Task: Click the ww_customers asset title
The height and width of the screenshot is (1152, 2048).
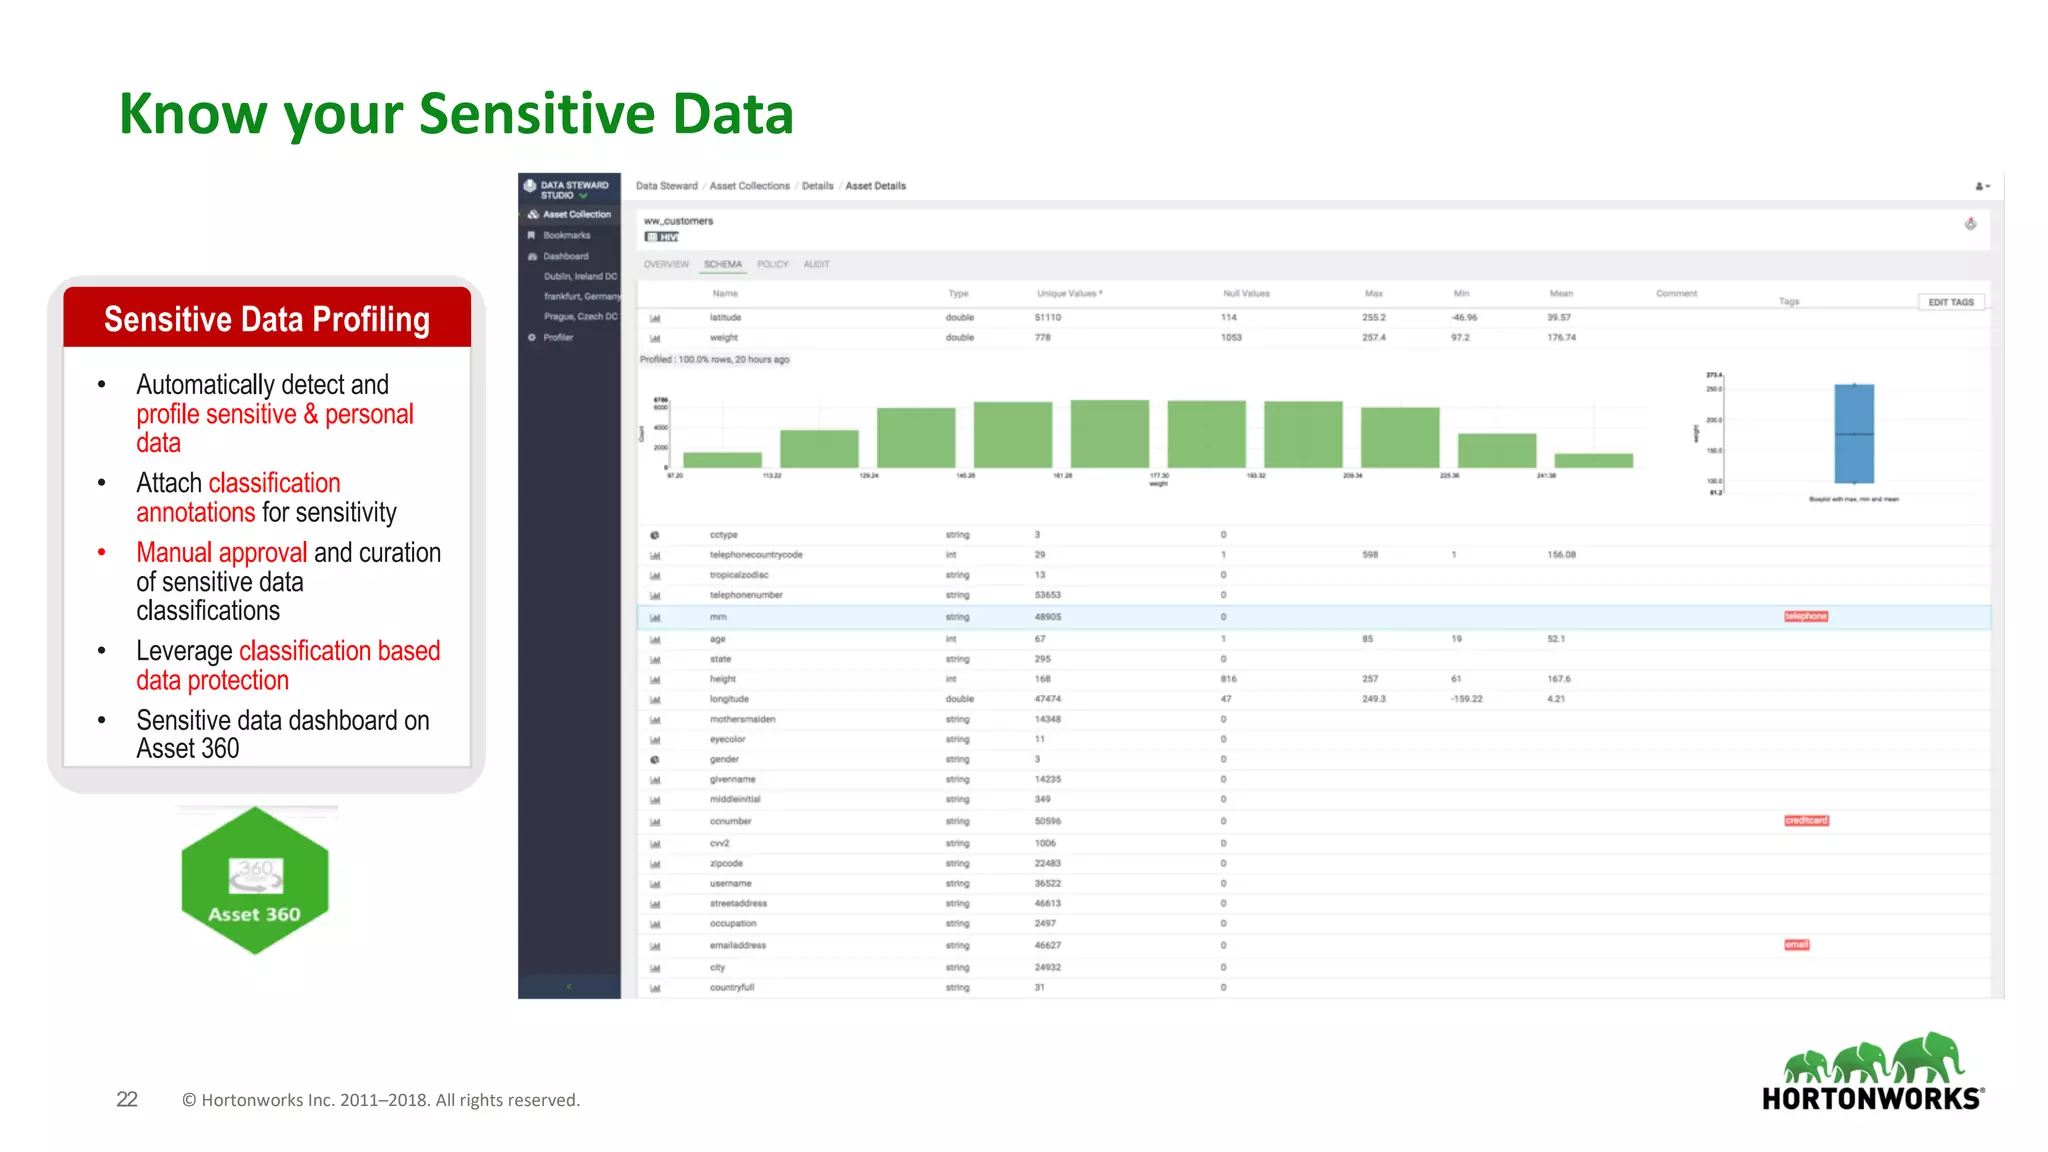Action: point(678,221)
